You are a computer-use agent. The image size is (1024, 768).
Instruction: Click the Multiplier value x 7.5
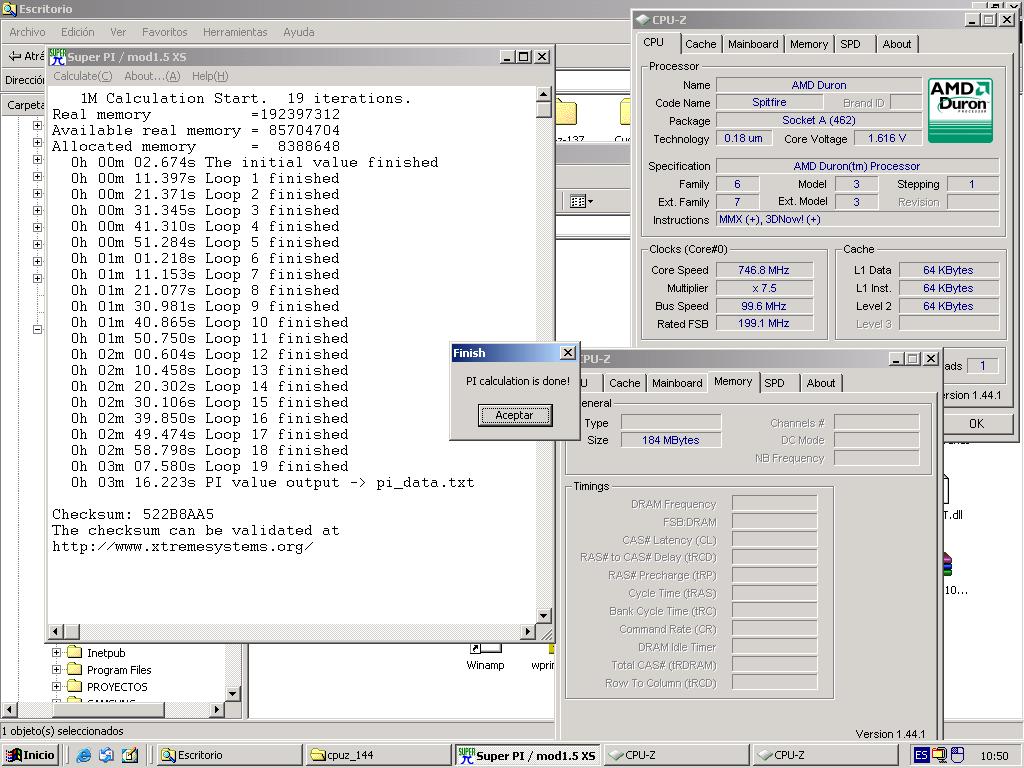(764, 288)
